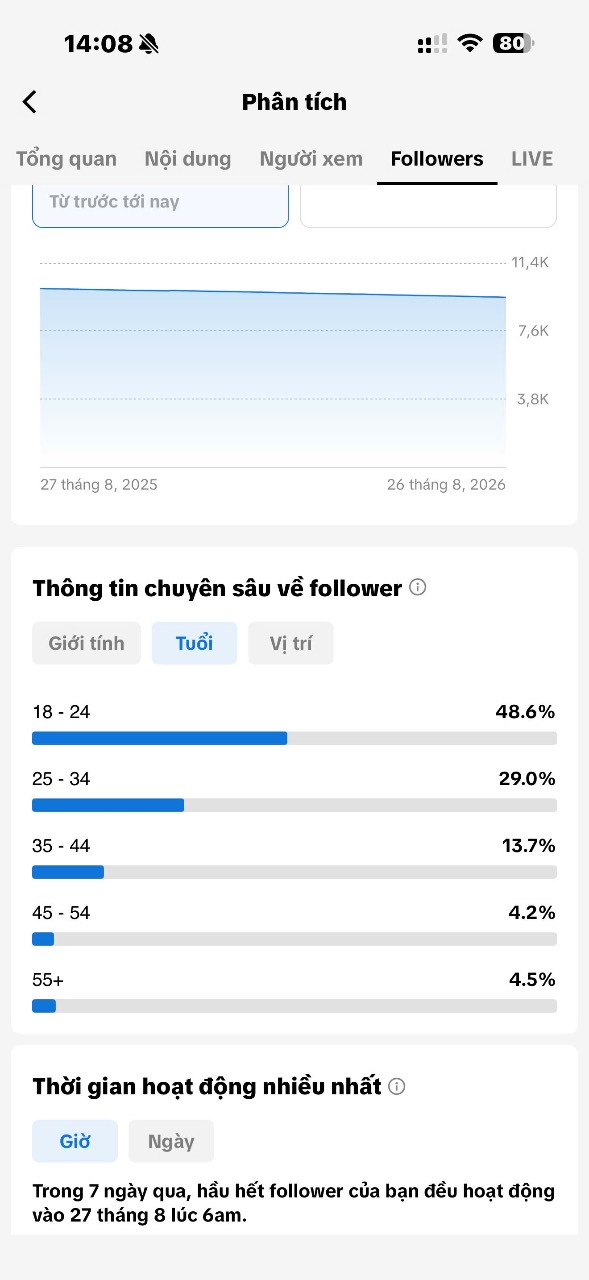
Task: Tap the battery indicator icon
Action: pyautogui.click(x=513, y=43)
